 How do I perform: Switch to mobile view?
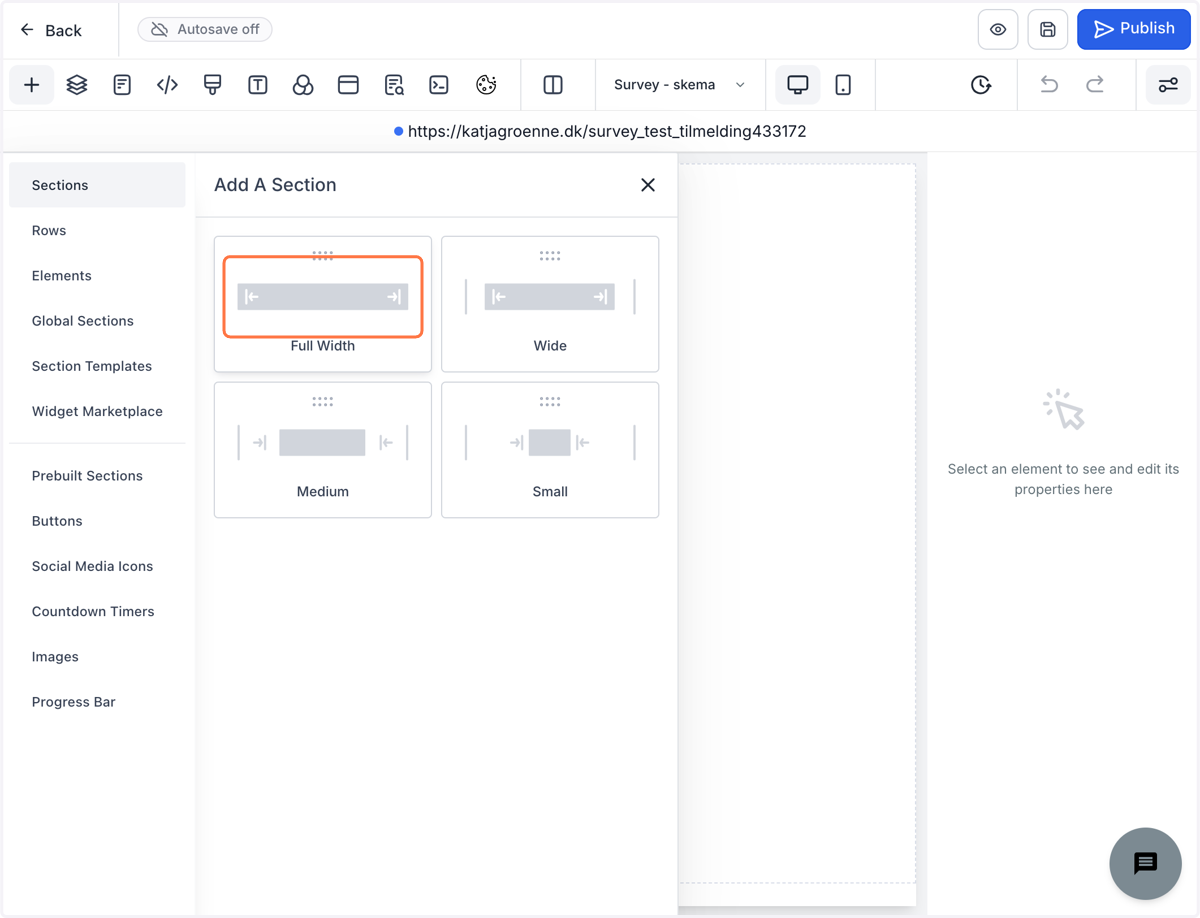pyautogui.click(x=843, y=85)
